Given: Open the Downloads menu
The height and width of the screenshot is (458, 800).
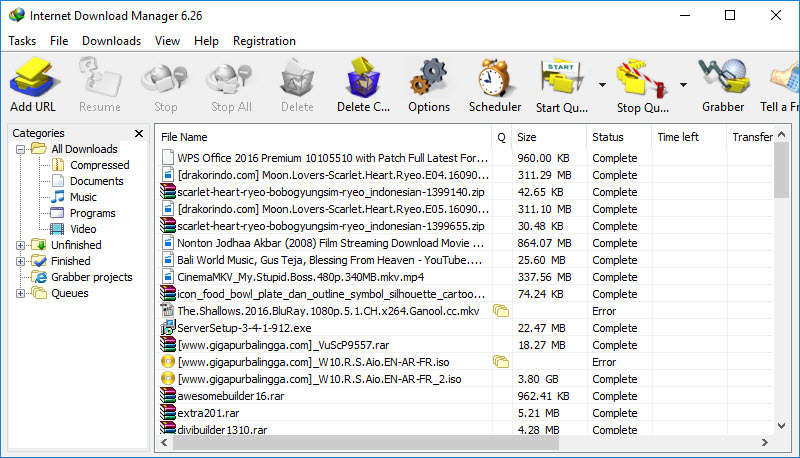Looking at the screenshot, I should pyautogui.click(x=111, y=41).
